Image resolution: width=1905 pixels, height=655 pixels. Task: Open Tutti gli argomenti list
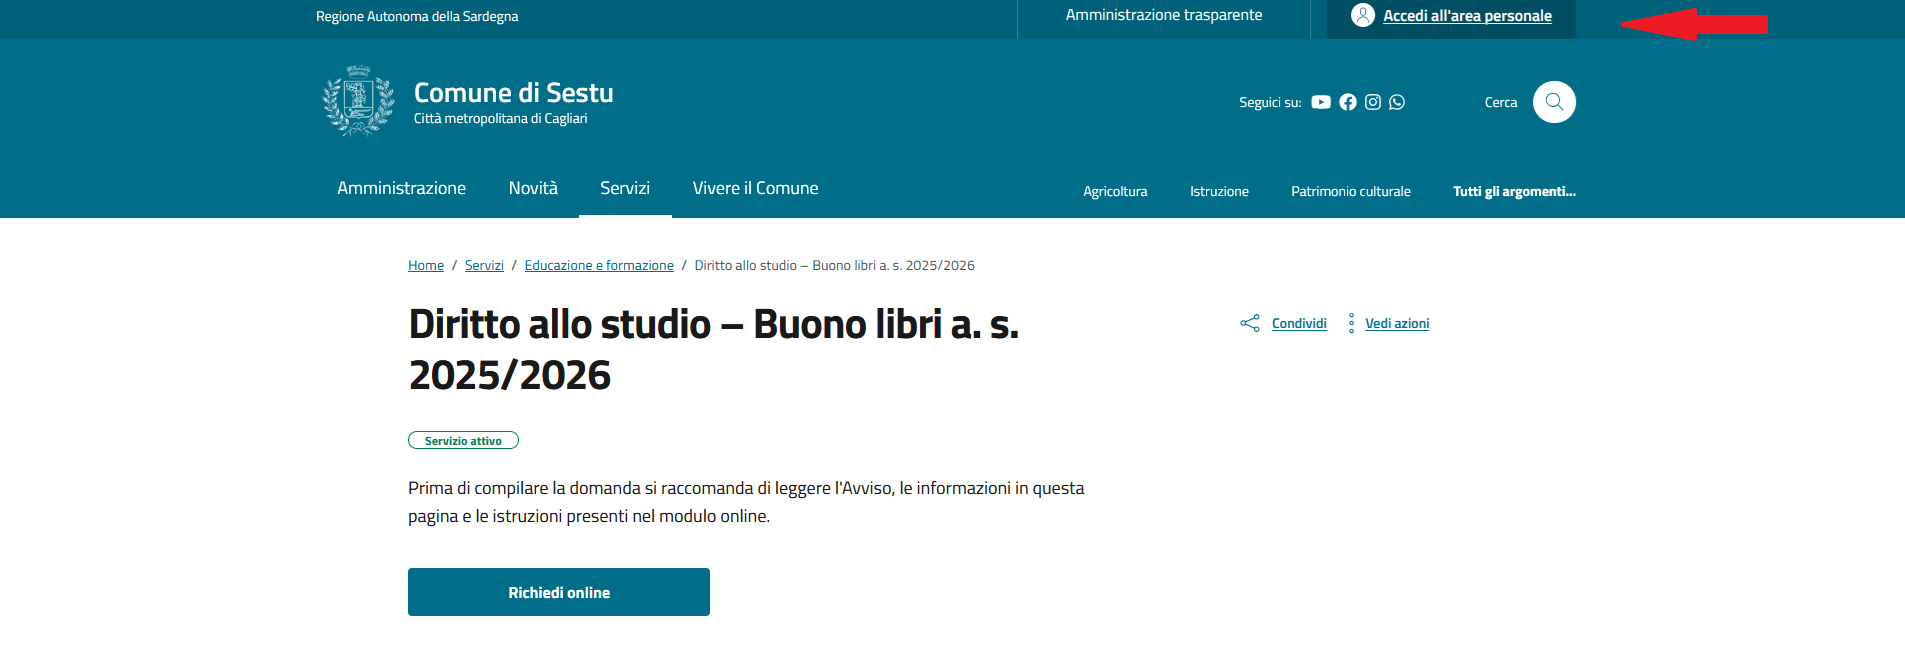pos(1513,191)
